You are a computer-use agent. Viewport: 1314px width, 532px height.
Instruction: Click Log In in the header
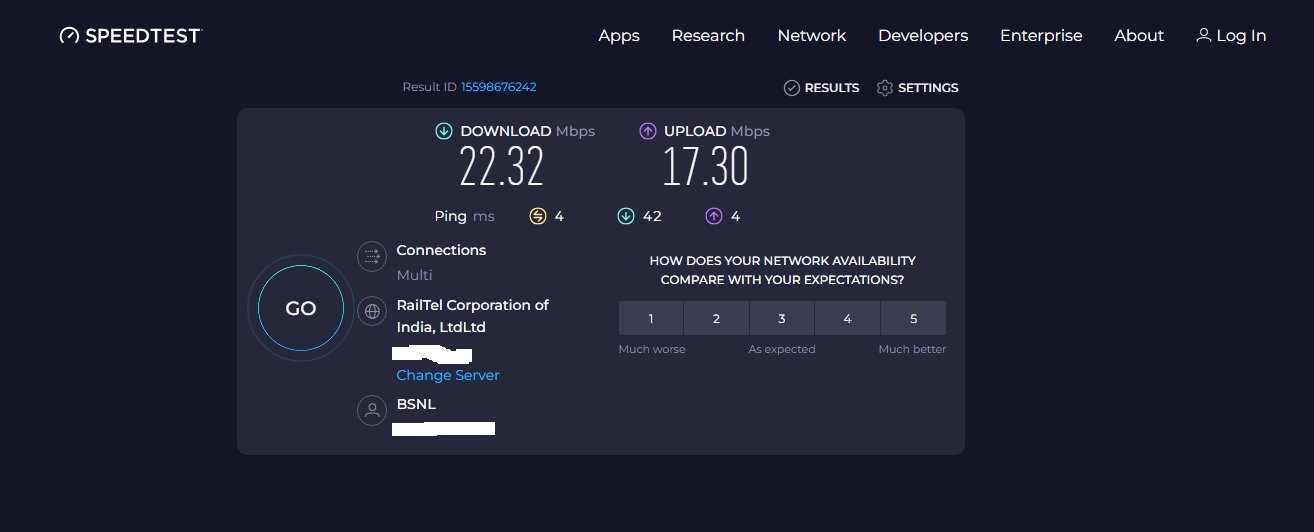(1231, 36)
